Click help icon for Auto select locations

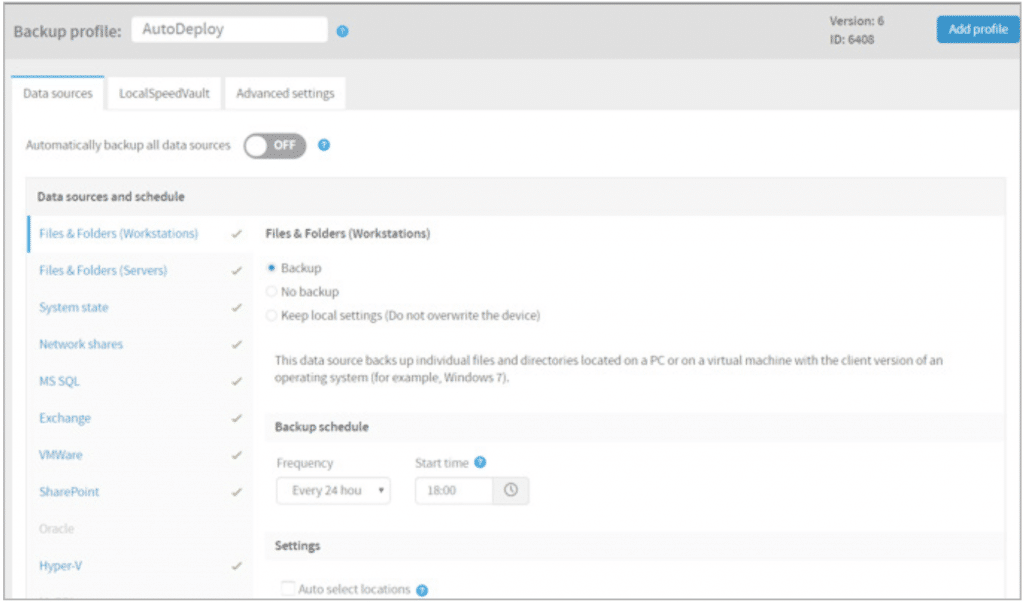[422, 590]
